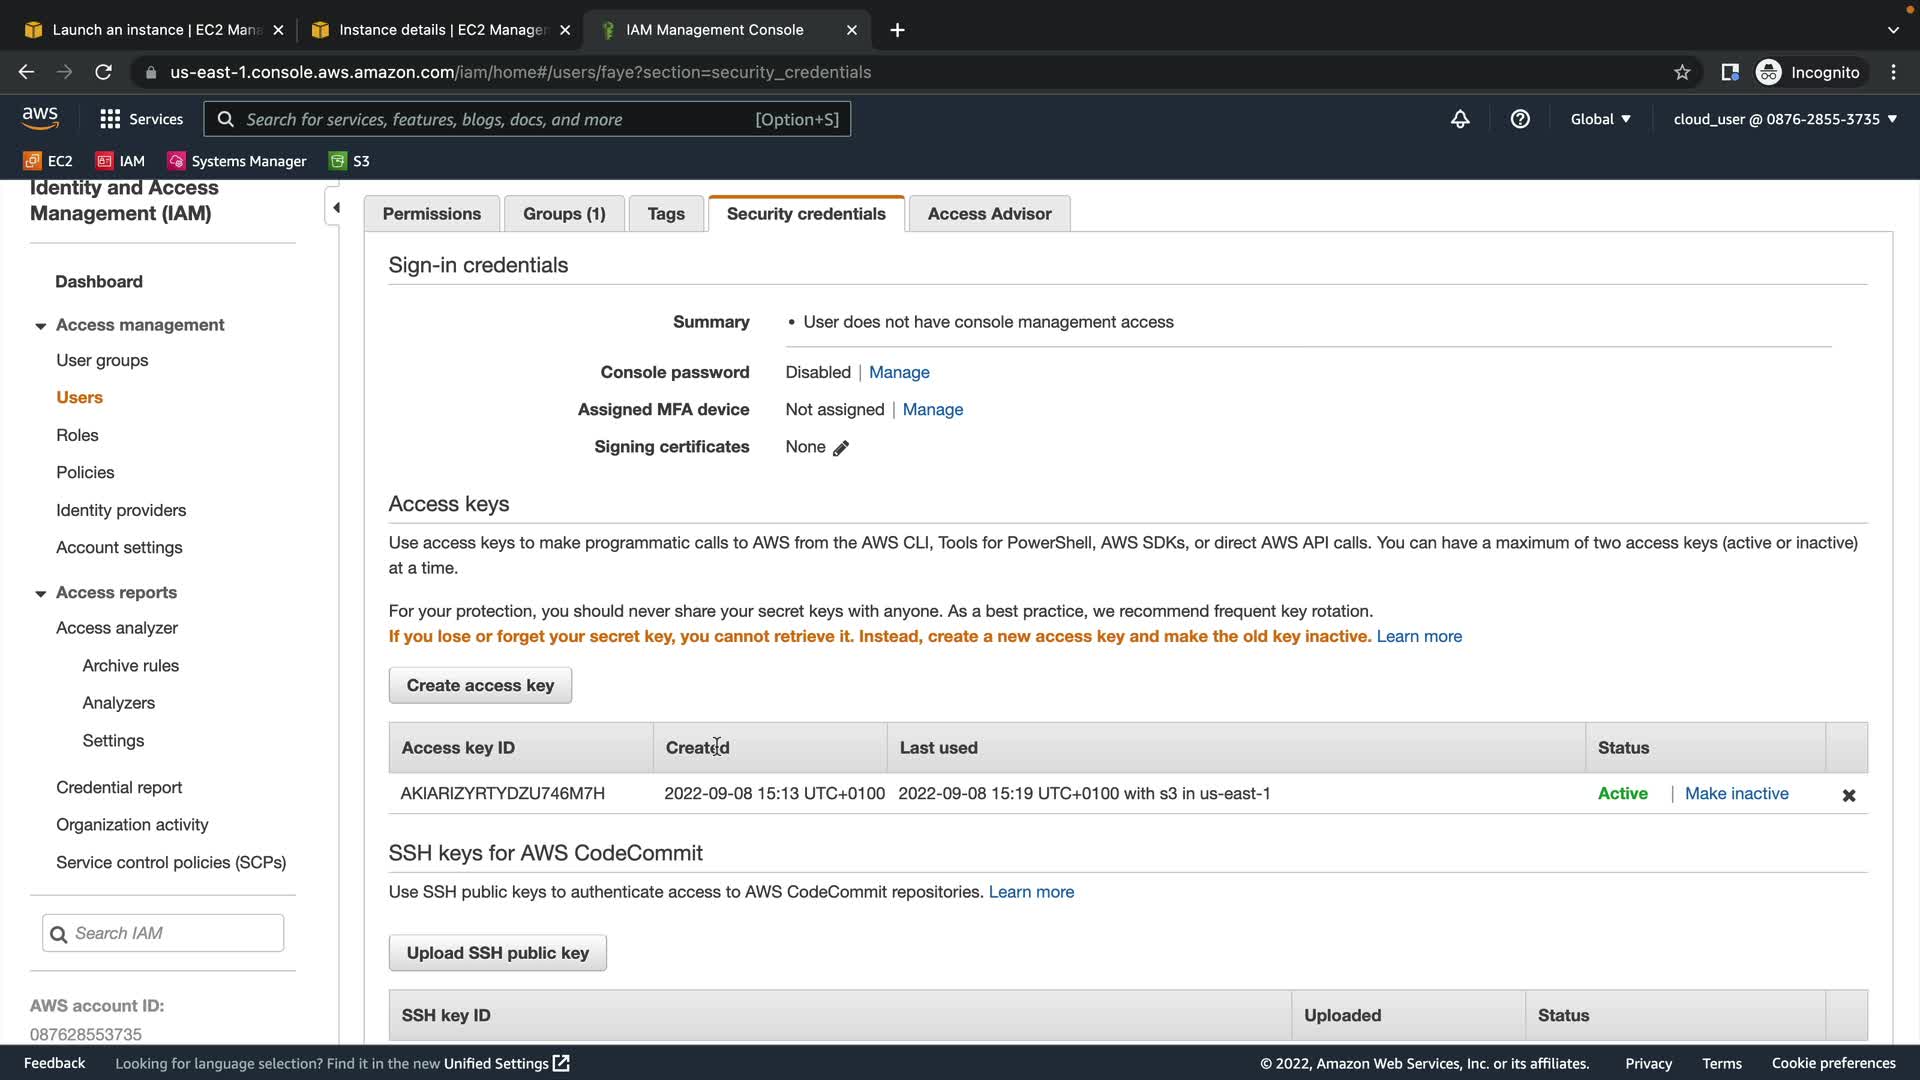Open Systems Manager favorites shortcut
Screen dimensions: 1920x1080
point(237,161)
